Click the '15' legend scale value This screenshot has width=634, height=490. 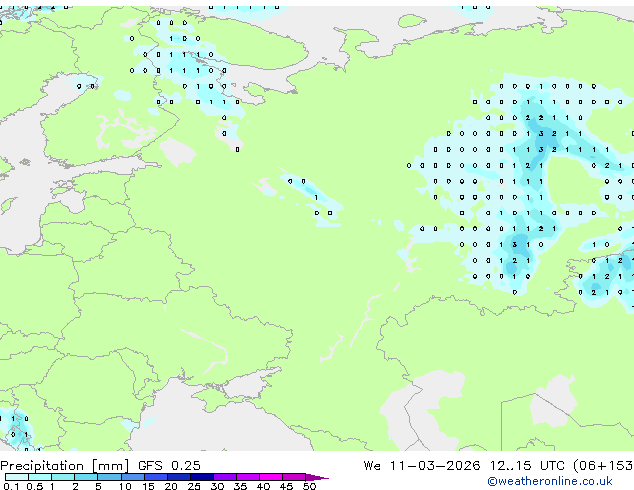tap(148, 486)
